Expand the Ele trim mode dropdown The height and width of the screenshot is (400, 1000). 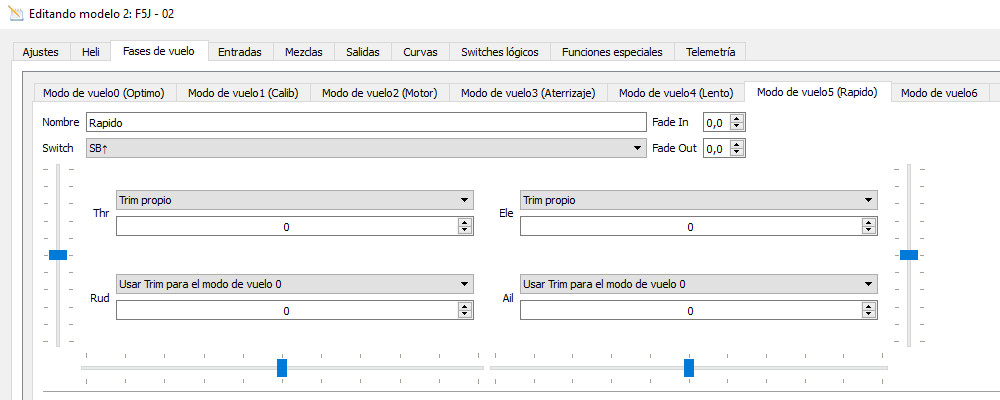698,200
